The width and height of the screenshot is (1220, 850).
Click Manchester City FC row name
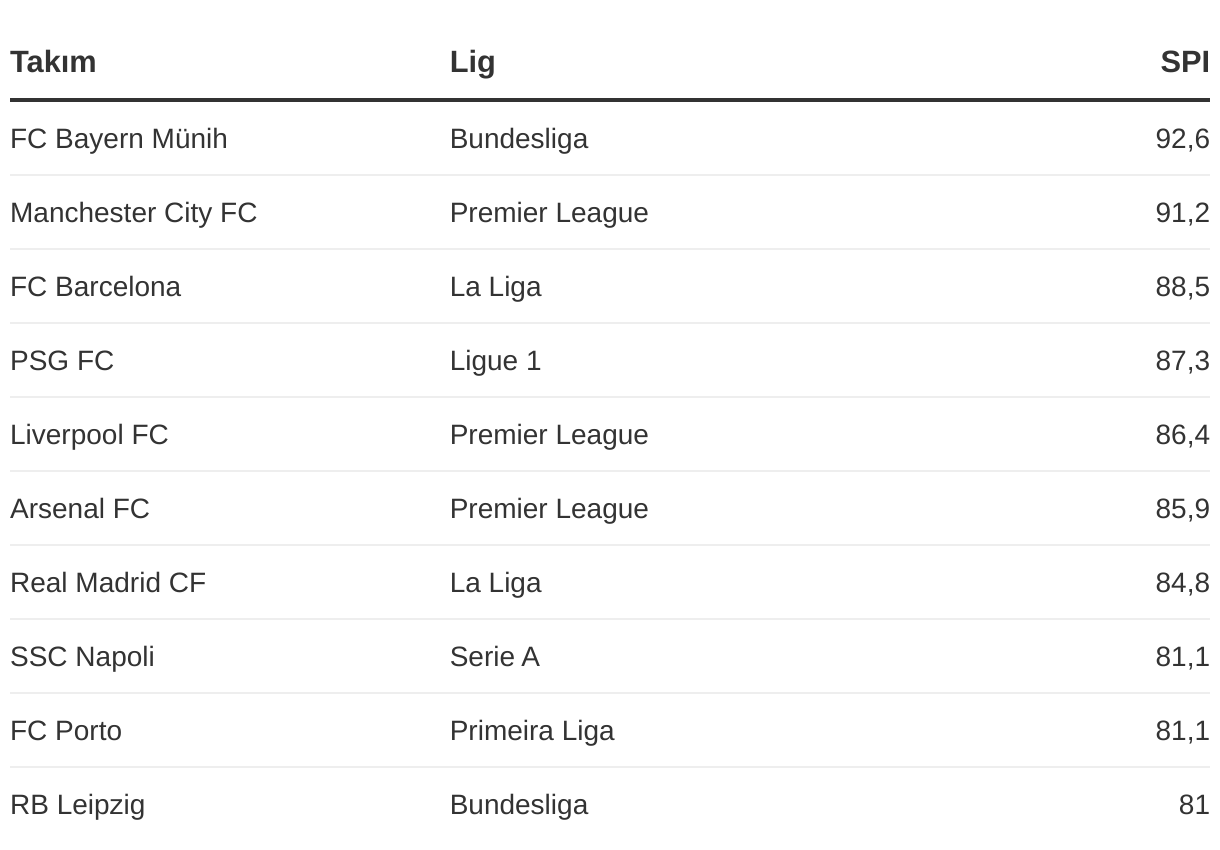coord(133,213)
